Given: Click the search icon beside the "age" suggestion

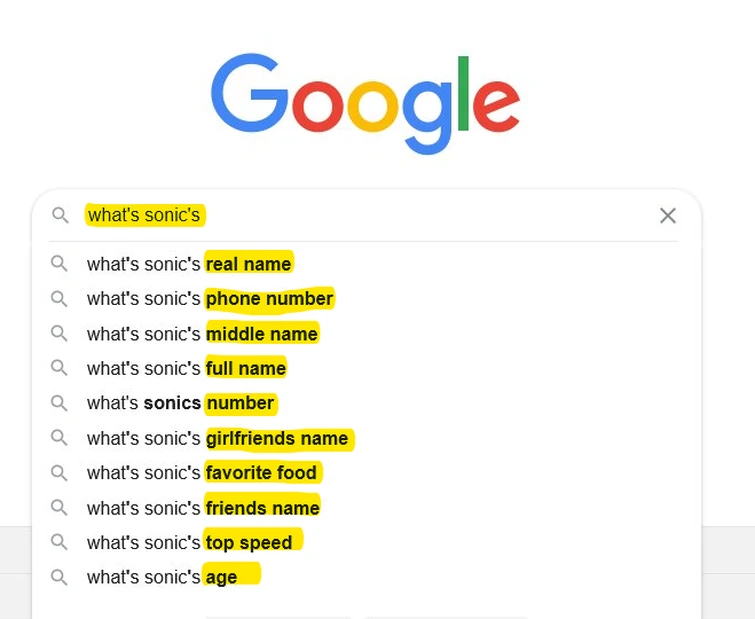Looking at the screenshot, I should pos(60,577).
